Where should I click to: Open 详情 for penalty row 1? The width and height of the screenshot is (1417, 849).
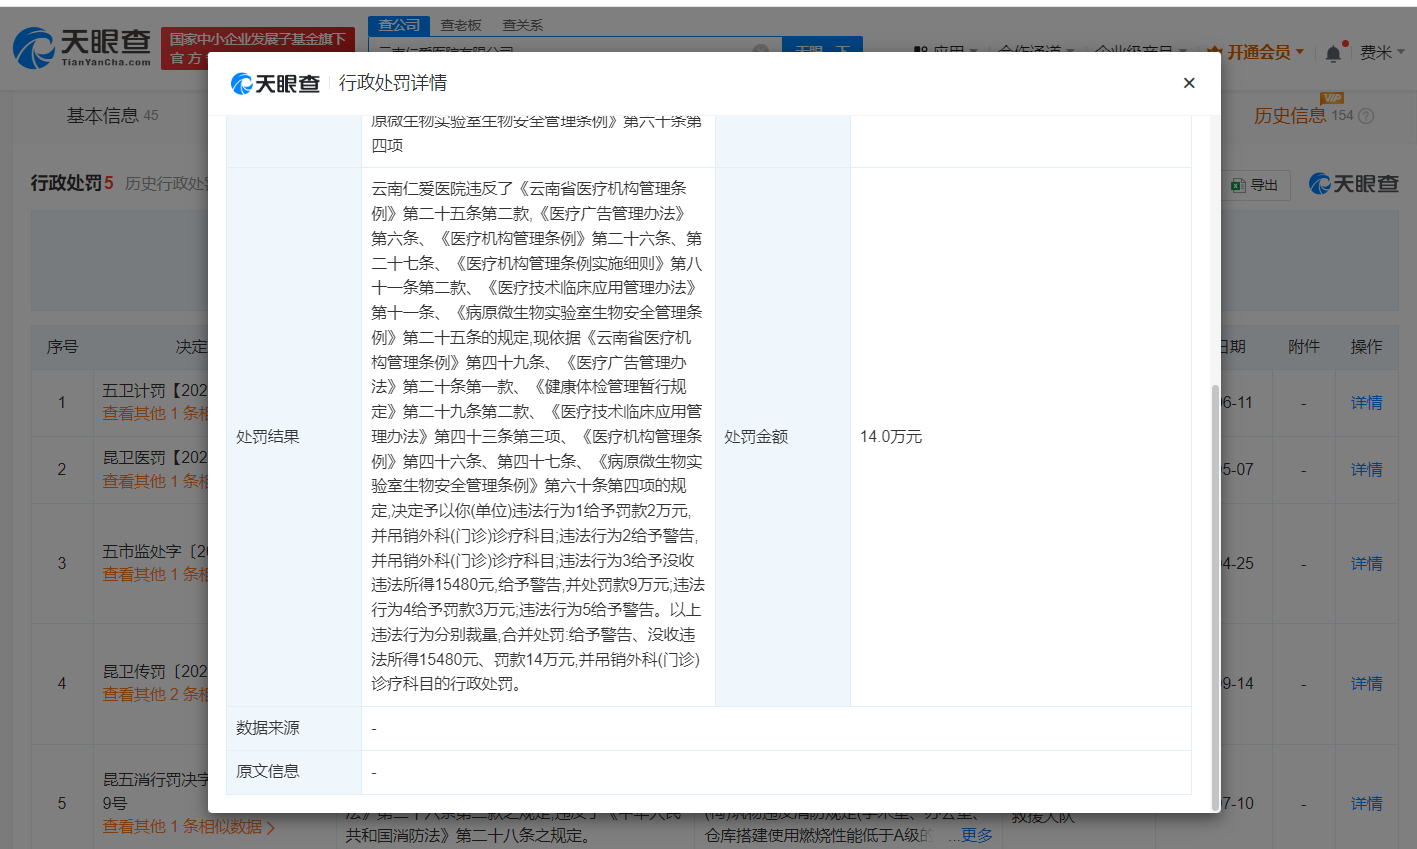pos(1366,403)
